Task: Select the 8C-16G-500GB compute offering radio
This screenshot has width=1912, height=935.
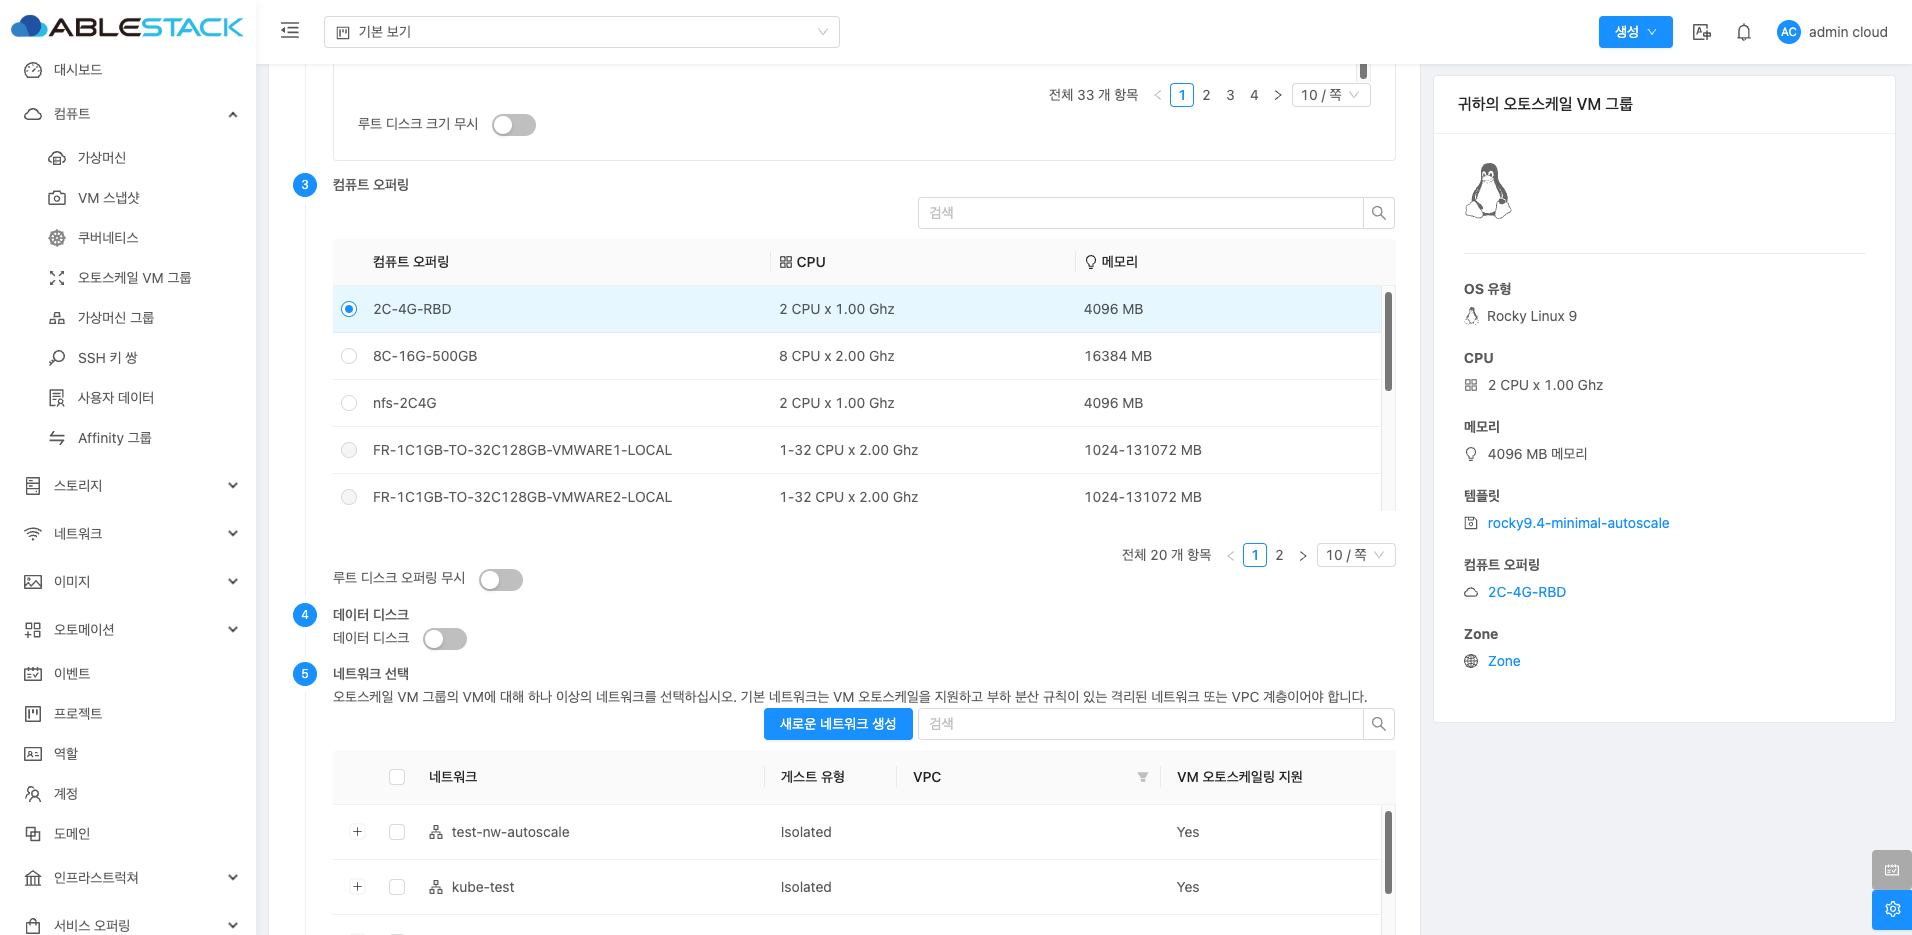Action: click(x=349, y=356)
